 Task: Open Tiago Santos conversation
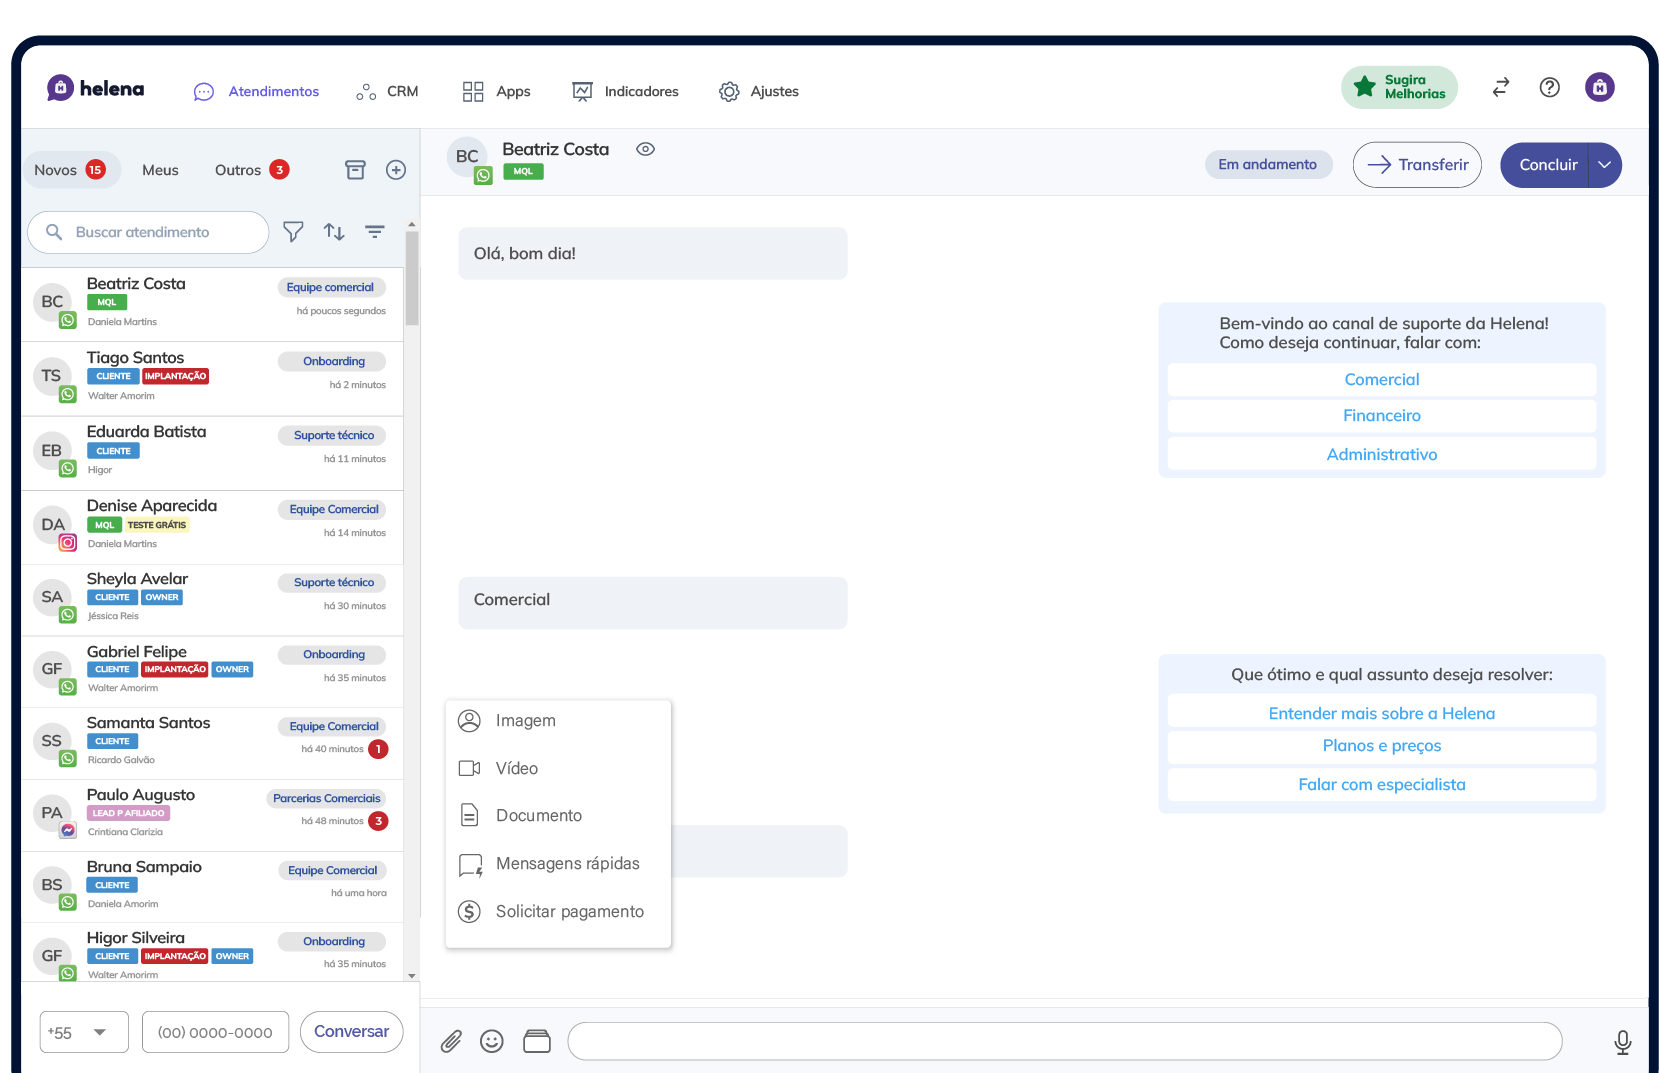click(x=212, y=379)
